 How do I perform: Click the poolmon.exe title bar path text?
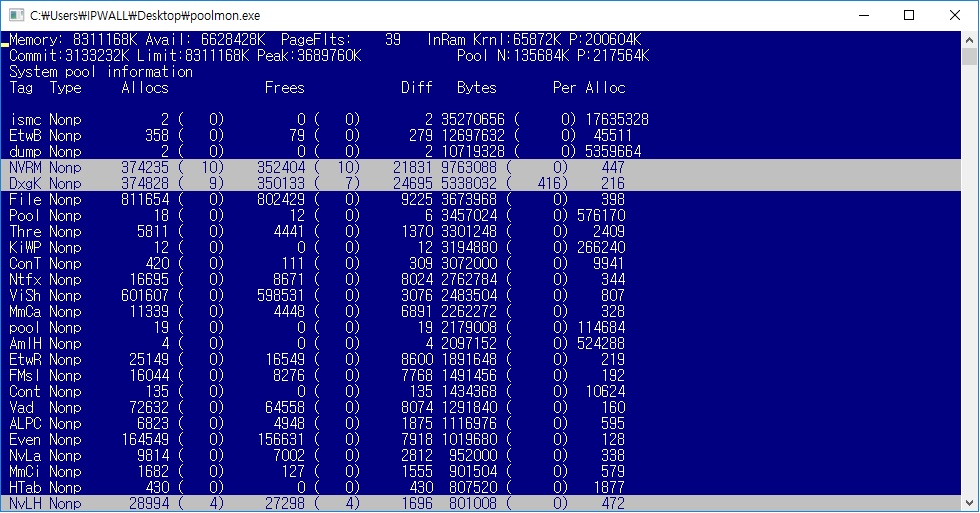(145, 16)
